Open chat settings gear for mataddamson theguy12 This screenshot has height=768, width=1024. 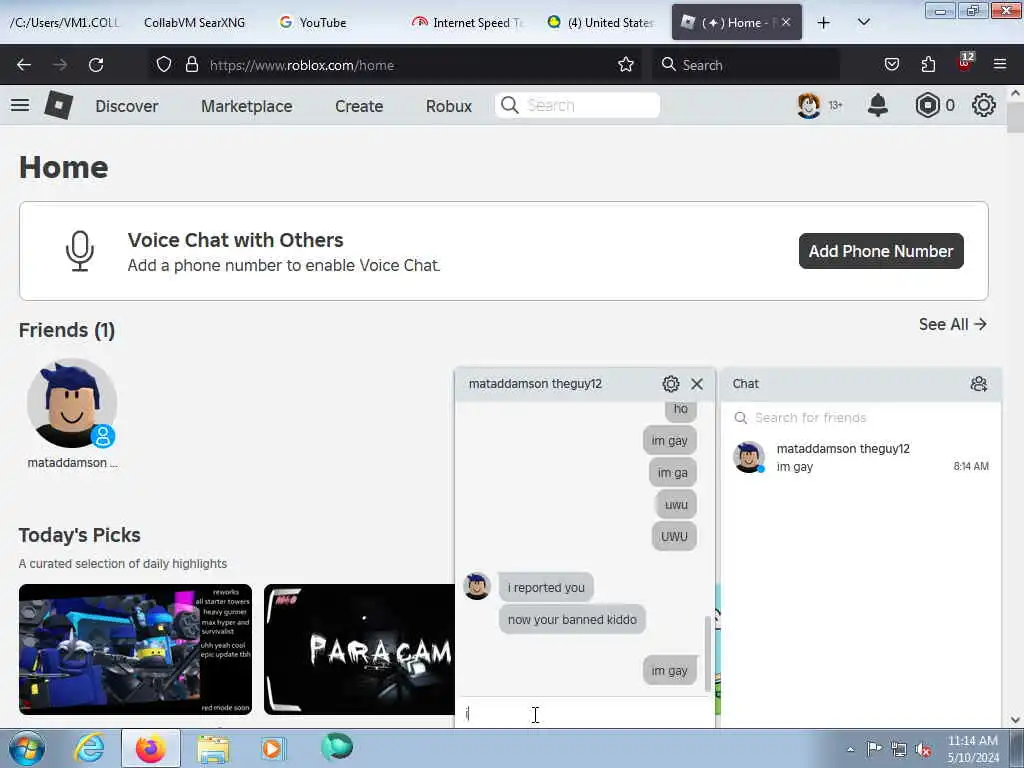(x=671, y=384)
